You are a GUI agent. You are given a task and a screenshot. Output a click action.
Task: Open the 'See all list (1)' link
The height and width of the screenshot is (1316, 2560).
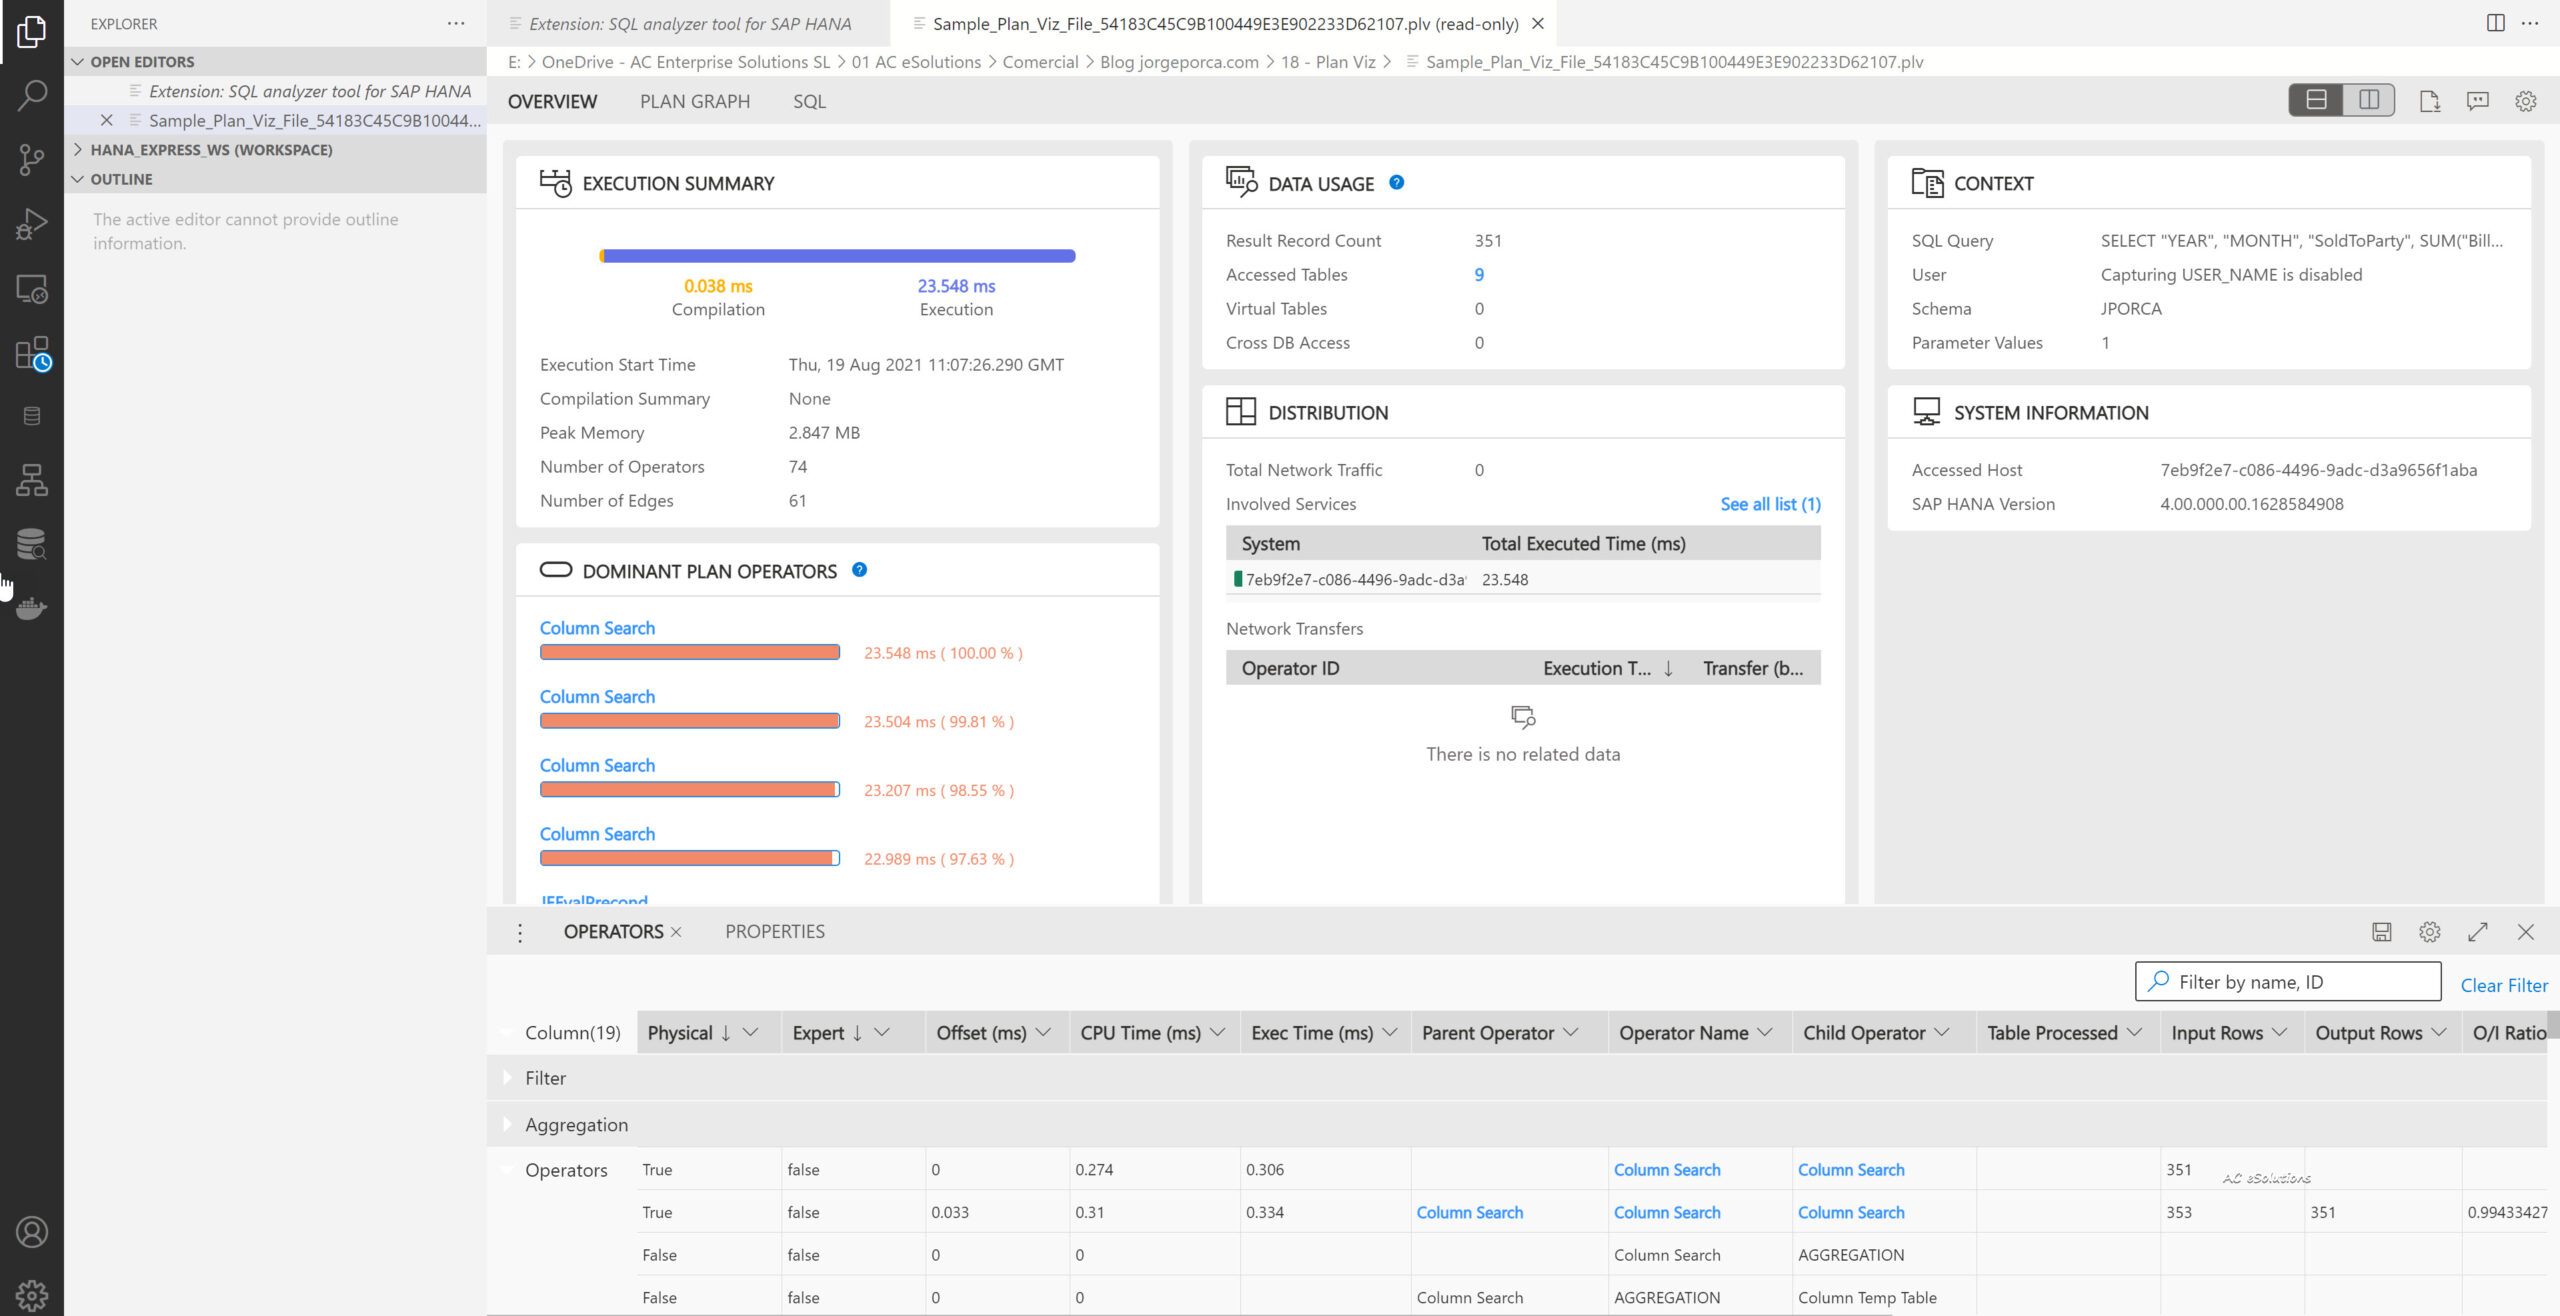pyautogui.click(x=1770, y=504)
